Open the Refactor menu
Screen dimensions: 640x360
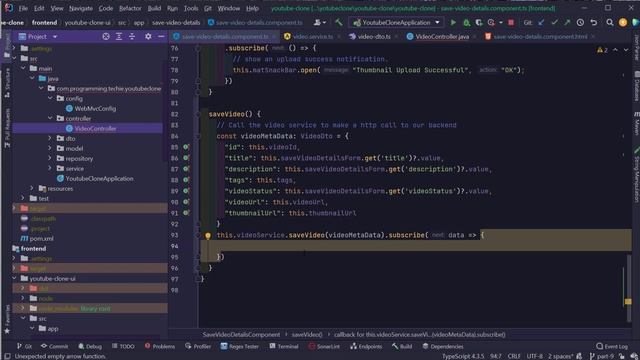point(130,8)
